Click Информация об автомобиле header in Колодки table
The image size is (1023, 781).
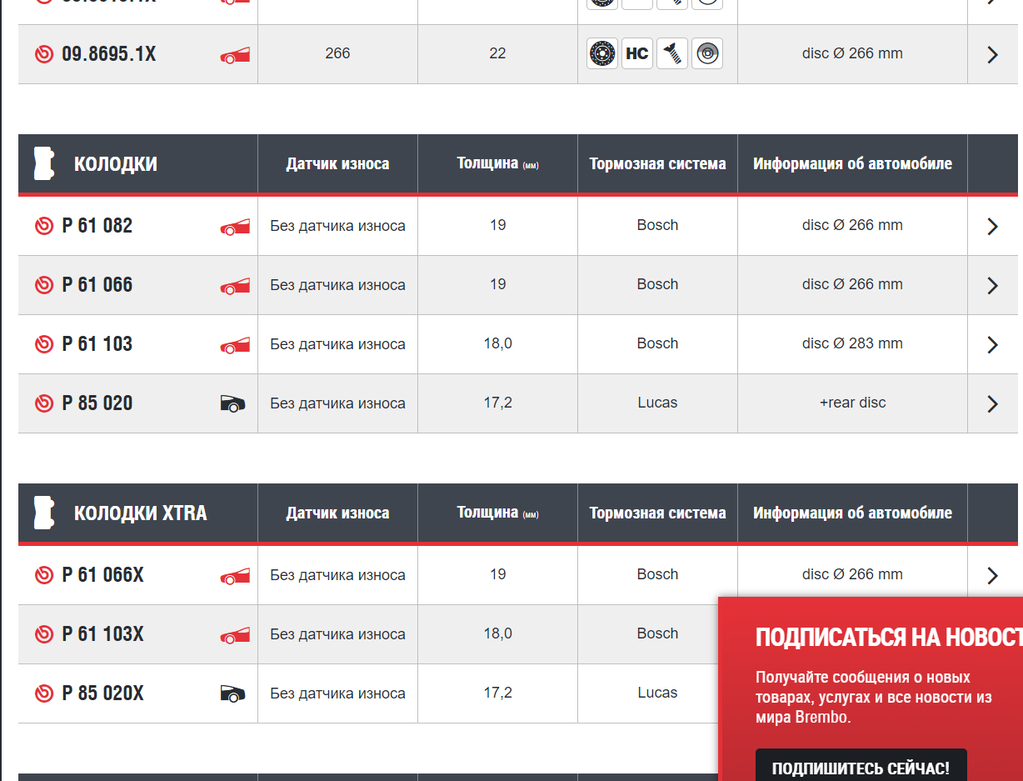coord(852,164)
